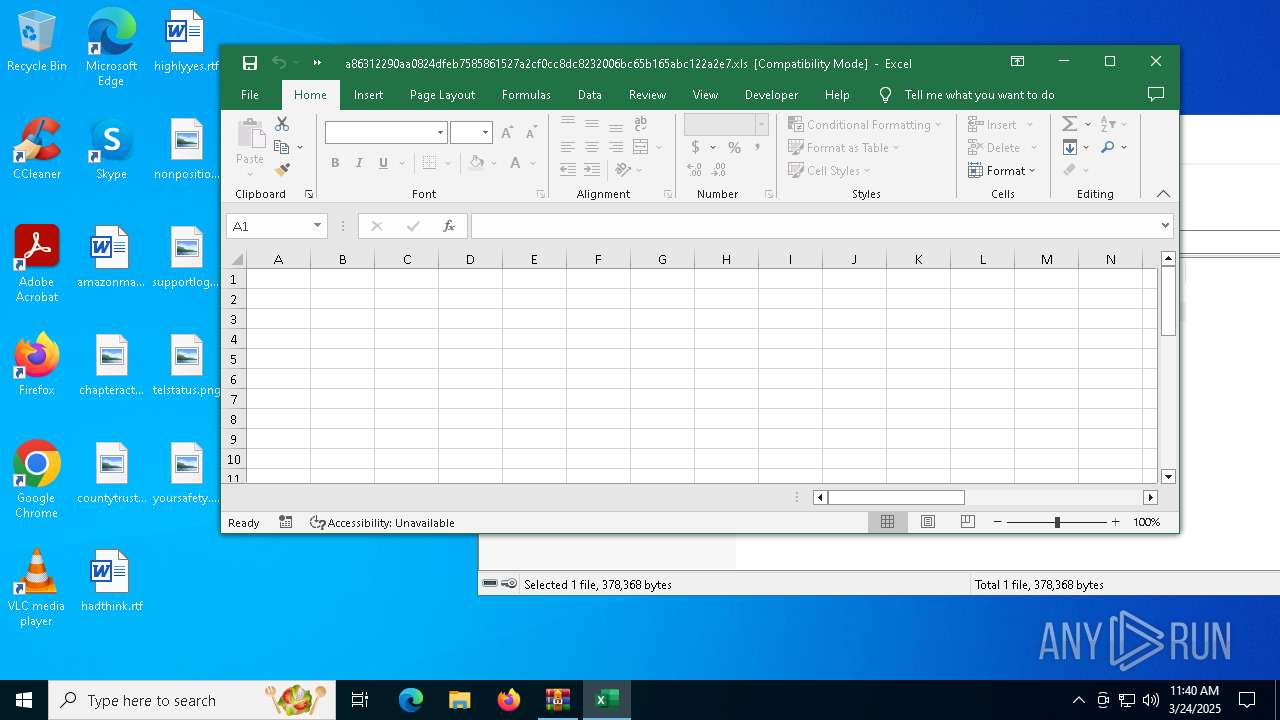Toggle Align Left in the Alignment group
This screenshot has height=720, width=1280.
[568, 147]
